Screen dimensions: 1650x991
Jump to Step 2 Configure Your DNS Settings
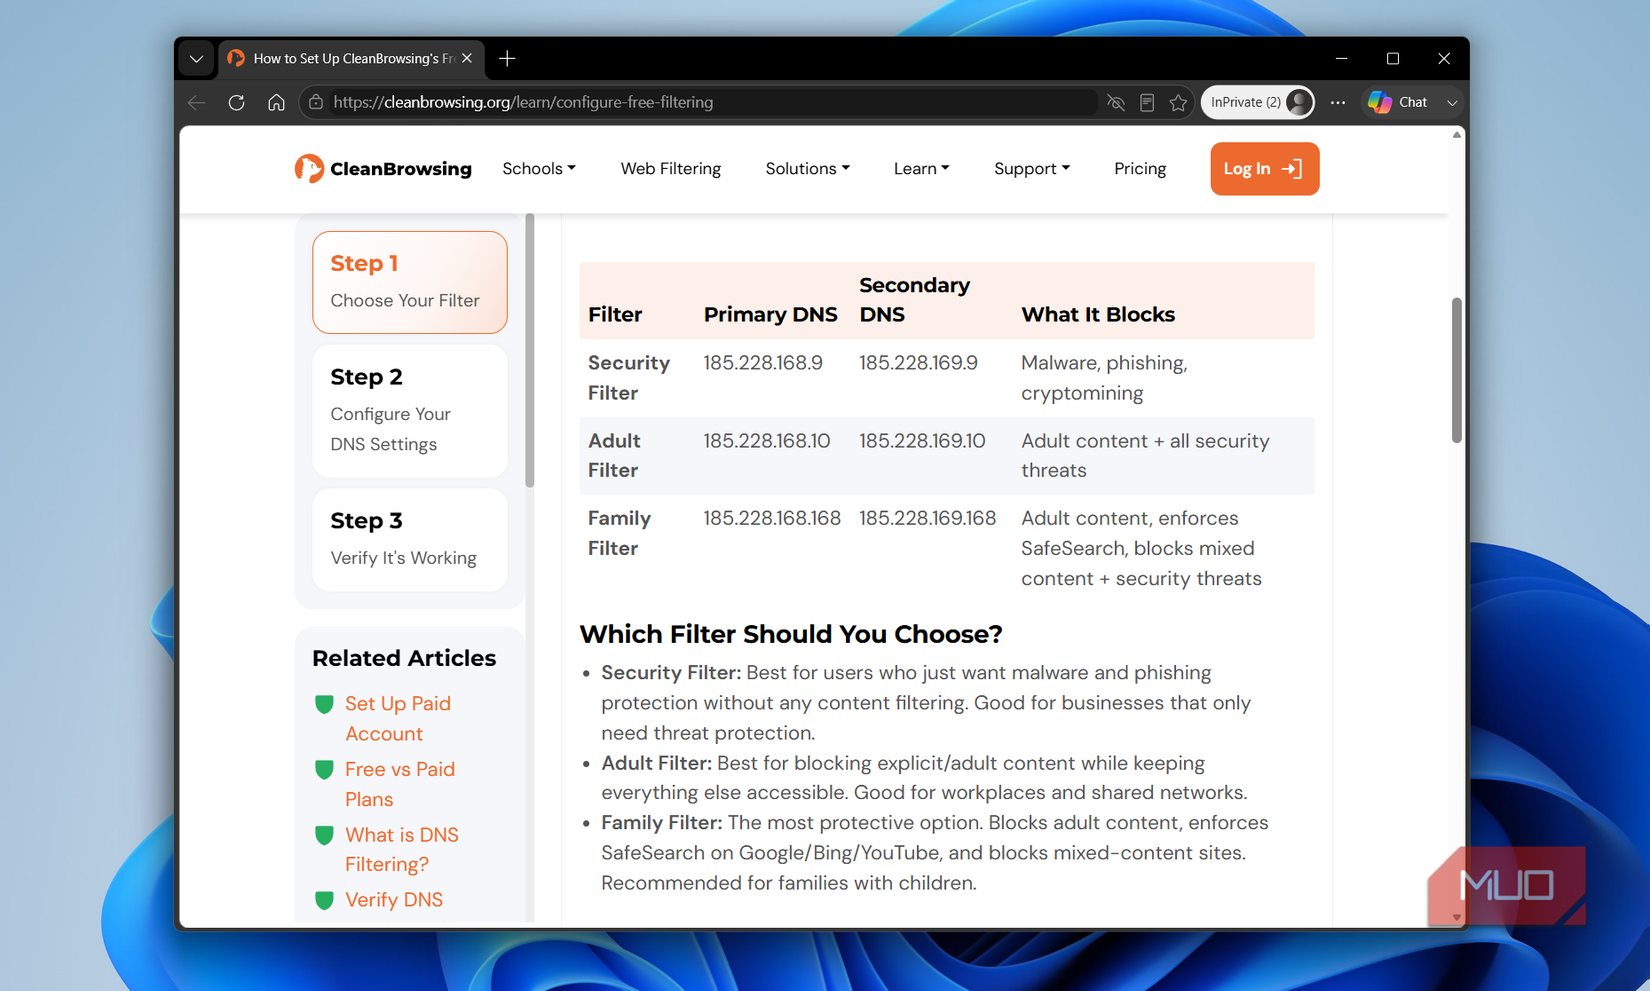click(410, 411)
